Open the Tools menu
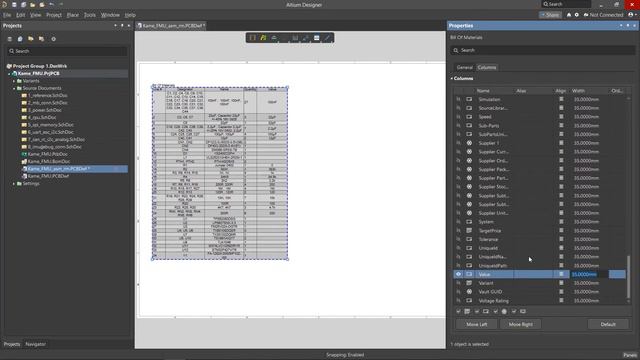640x360 pixels. pyautogui.click(x=89, y=15)
